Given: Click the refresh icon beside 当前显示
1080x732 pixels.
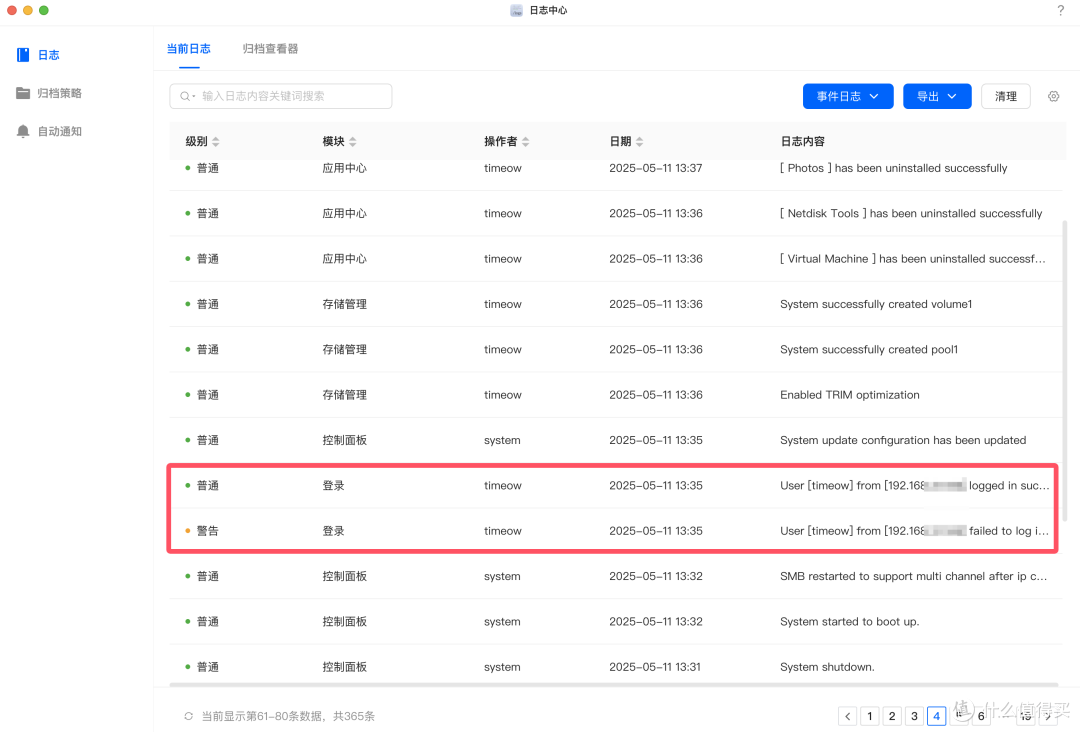Looking at the screenshot, I should click(188, 716).
